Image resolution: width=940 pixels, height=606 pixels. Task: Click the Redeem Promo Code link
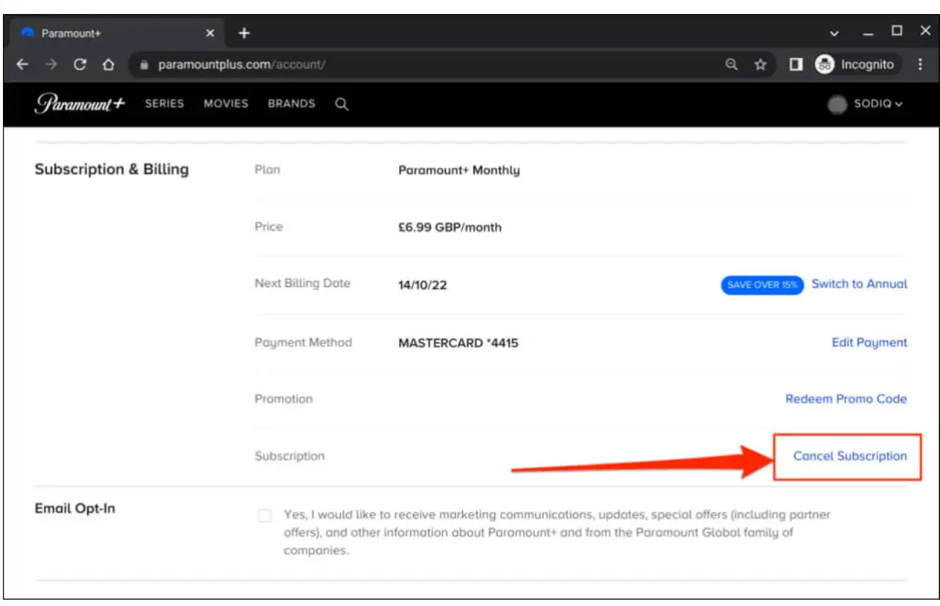coord(846,399)
